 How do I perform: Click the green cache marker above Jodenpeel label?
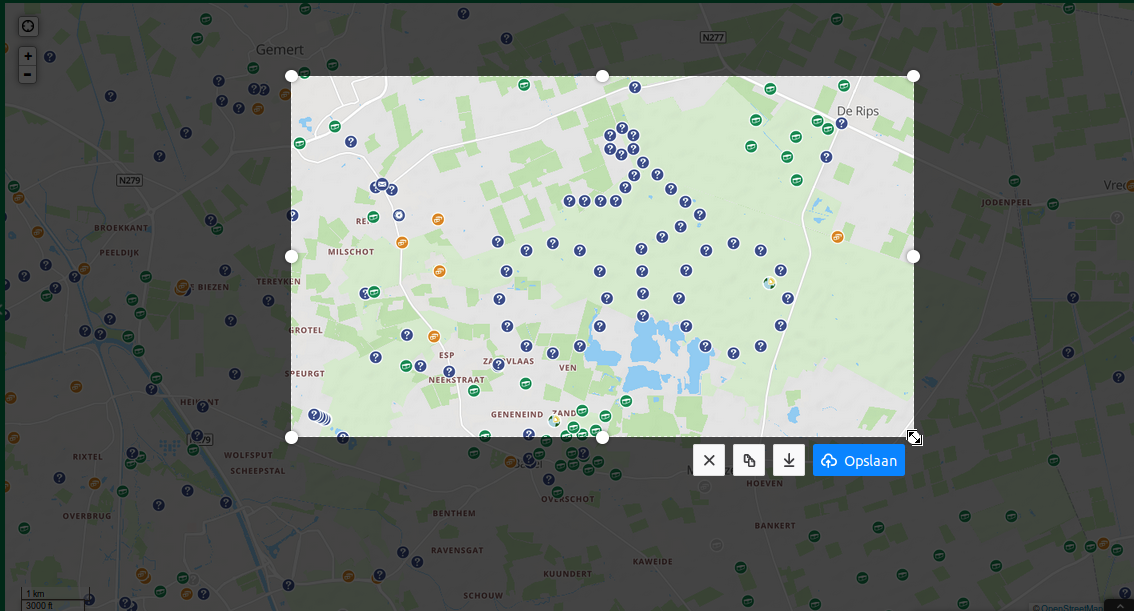(x=1014, y=181)
